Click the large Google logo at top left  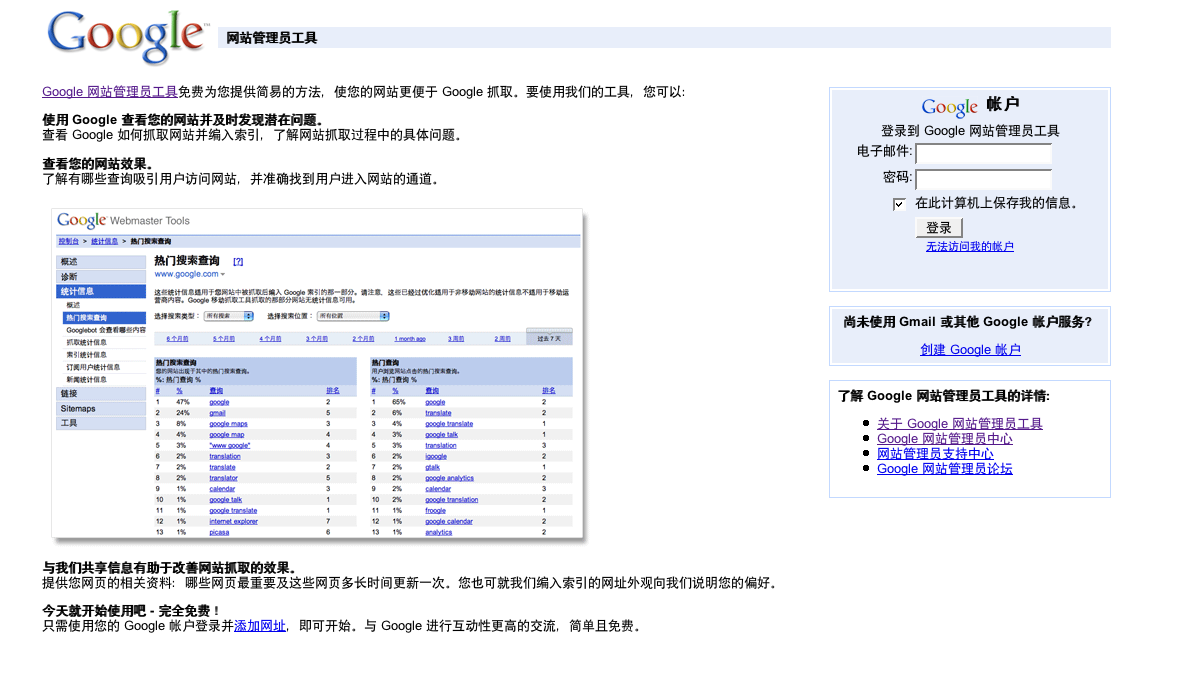coord(126,38)
